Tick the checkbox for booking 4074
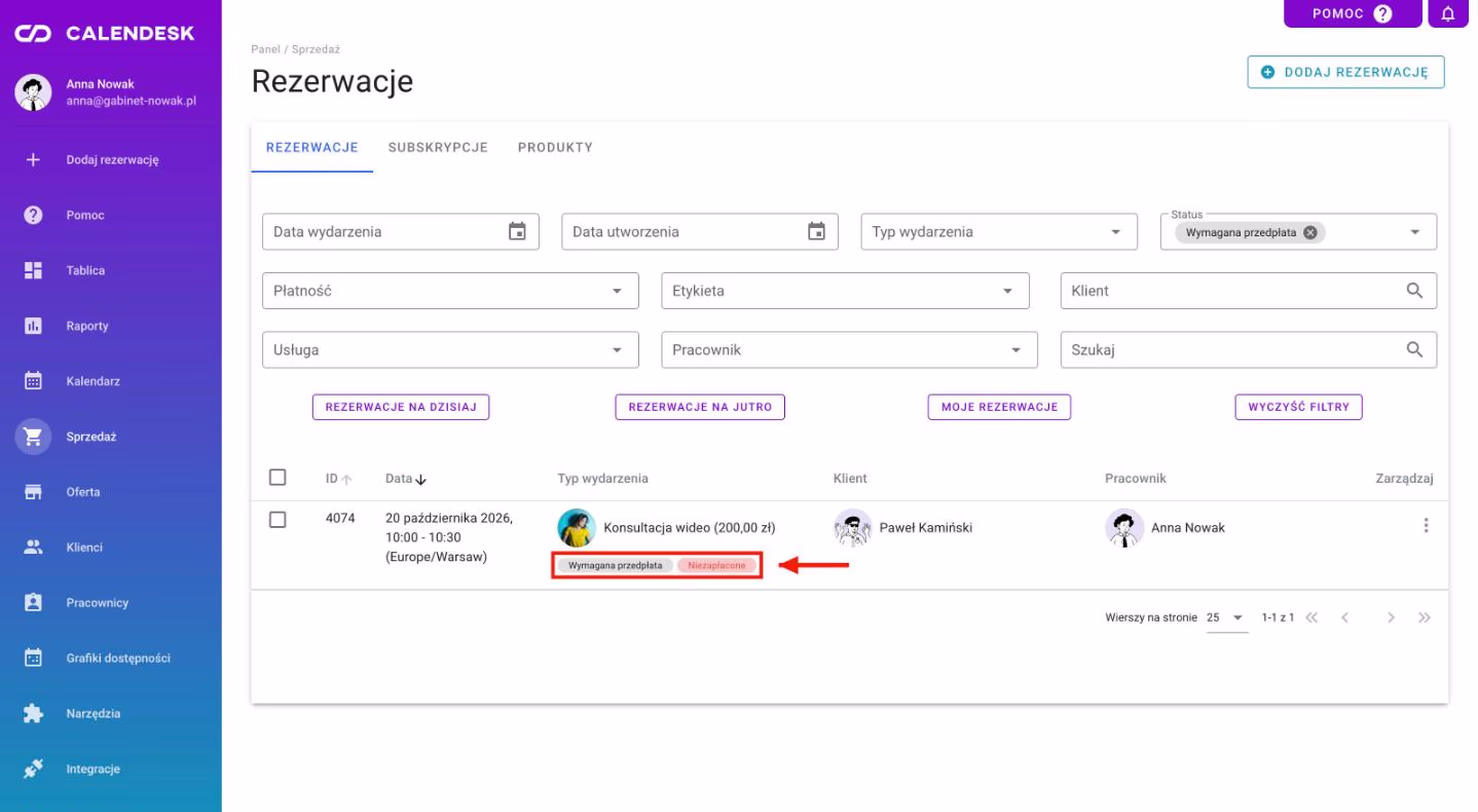Viewport: 1478px width, 812px height. [278, 520]
